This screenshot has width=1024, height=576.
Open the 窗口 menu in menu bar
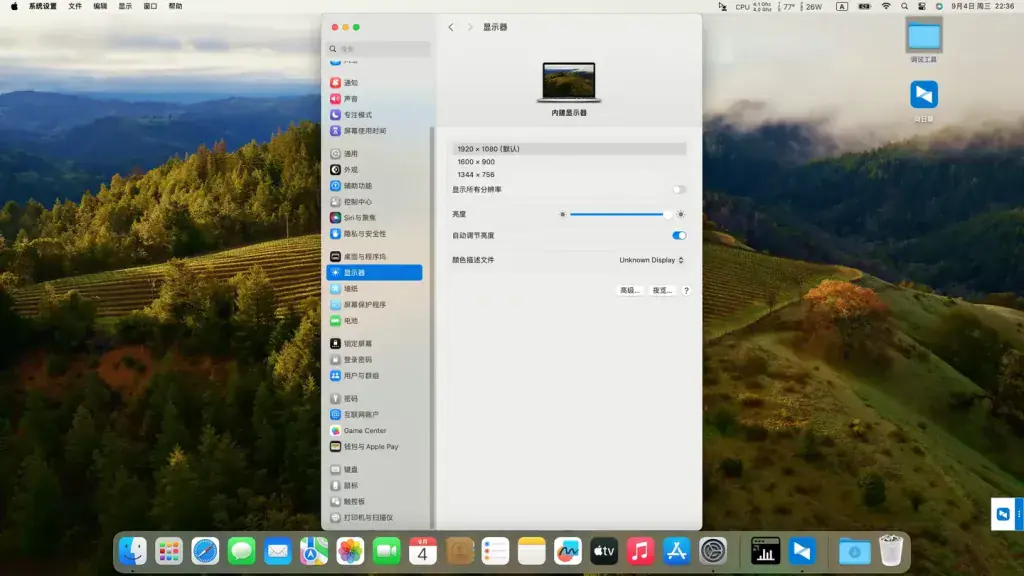pos(150,6)
